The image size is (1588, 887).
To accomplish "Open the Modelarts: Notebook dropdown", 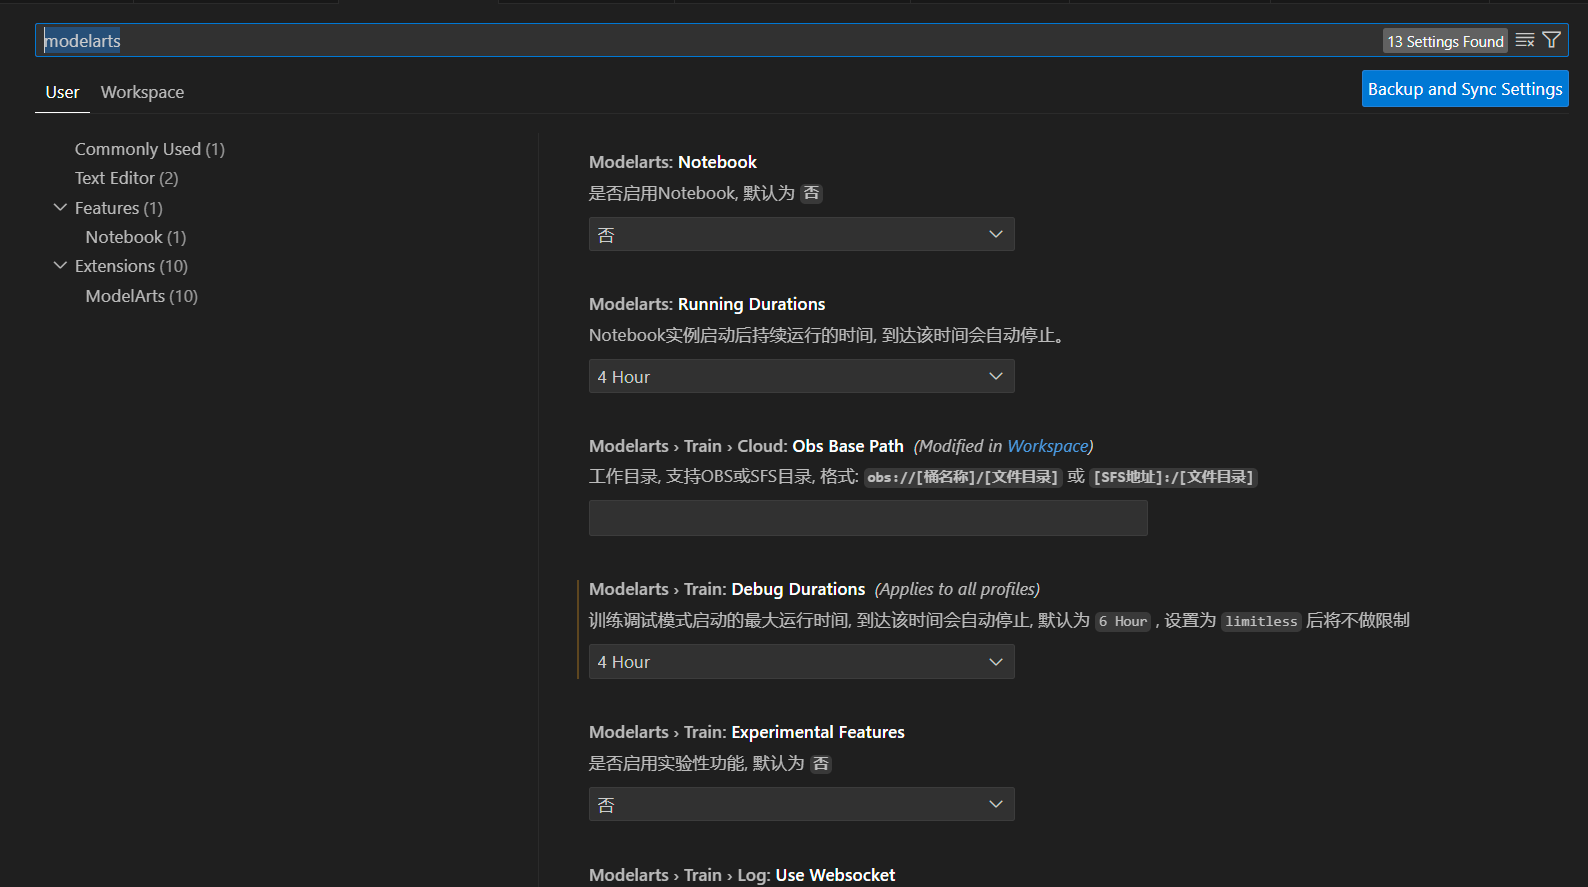I will [x=801, y=234].
